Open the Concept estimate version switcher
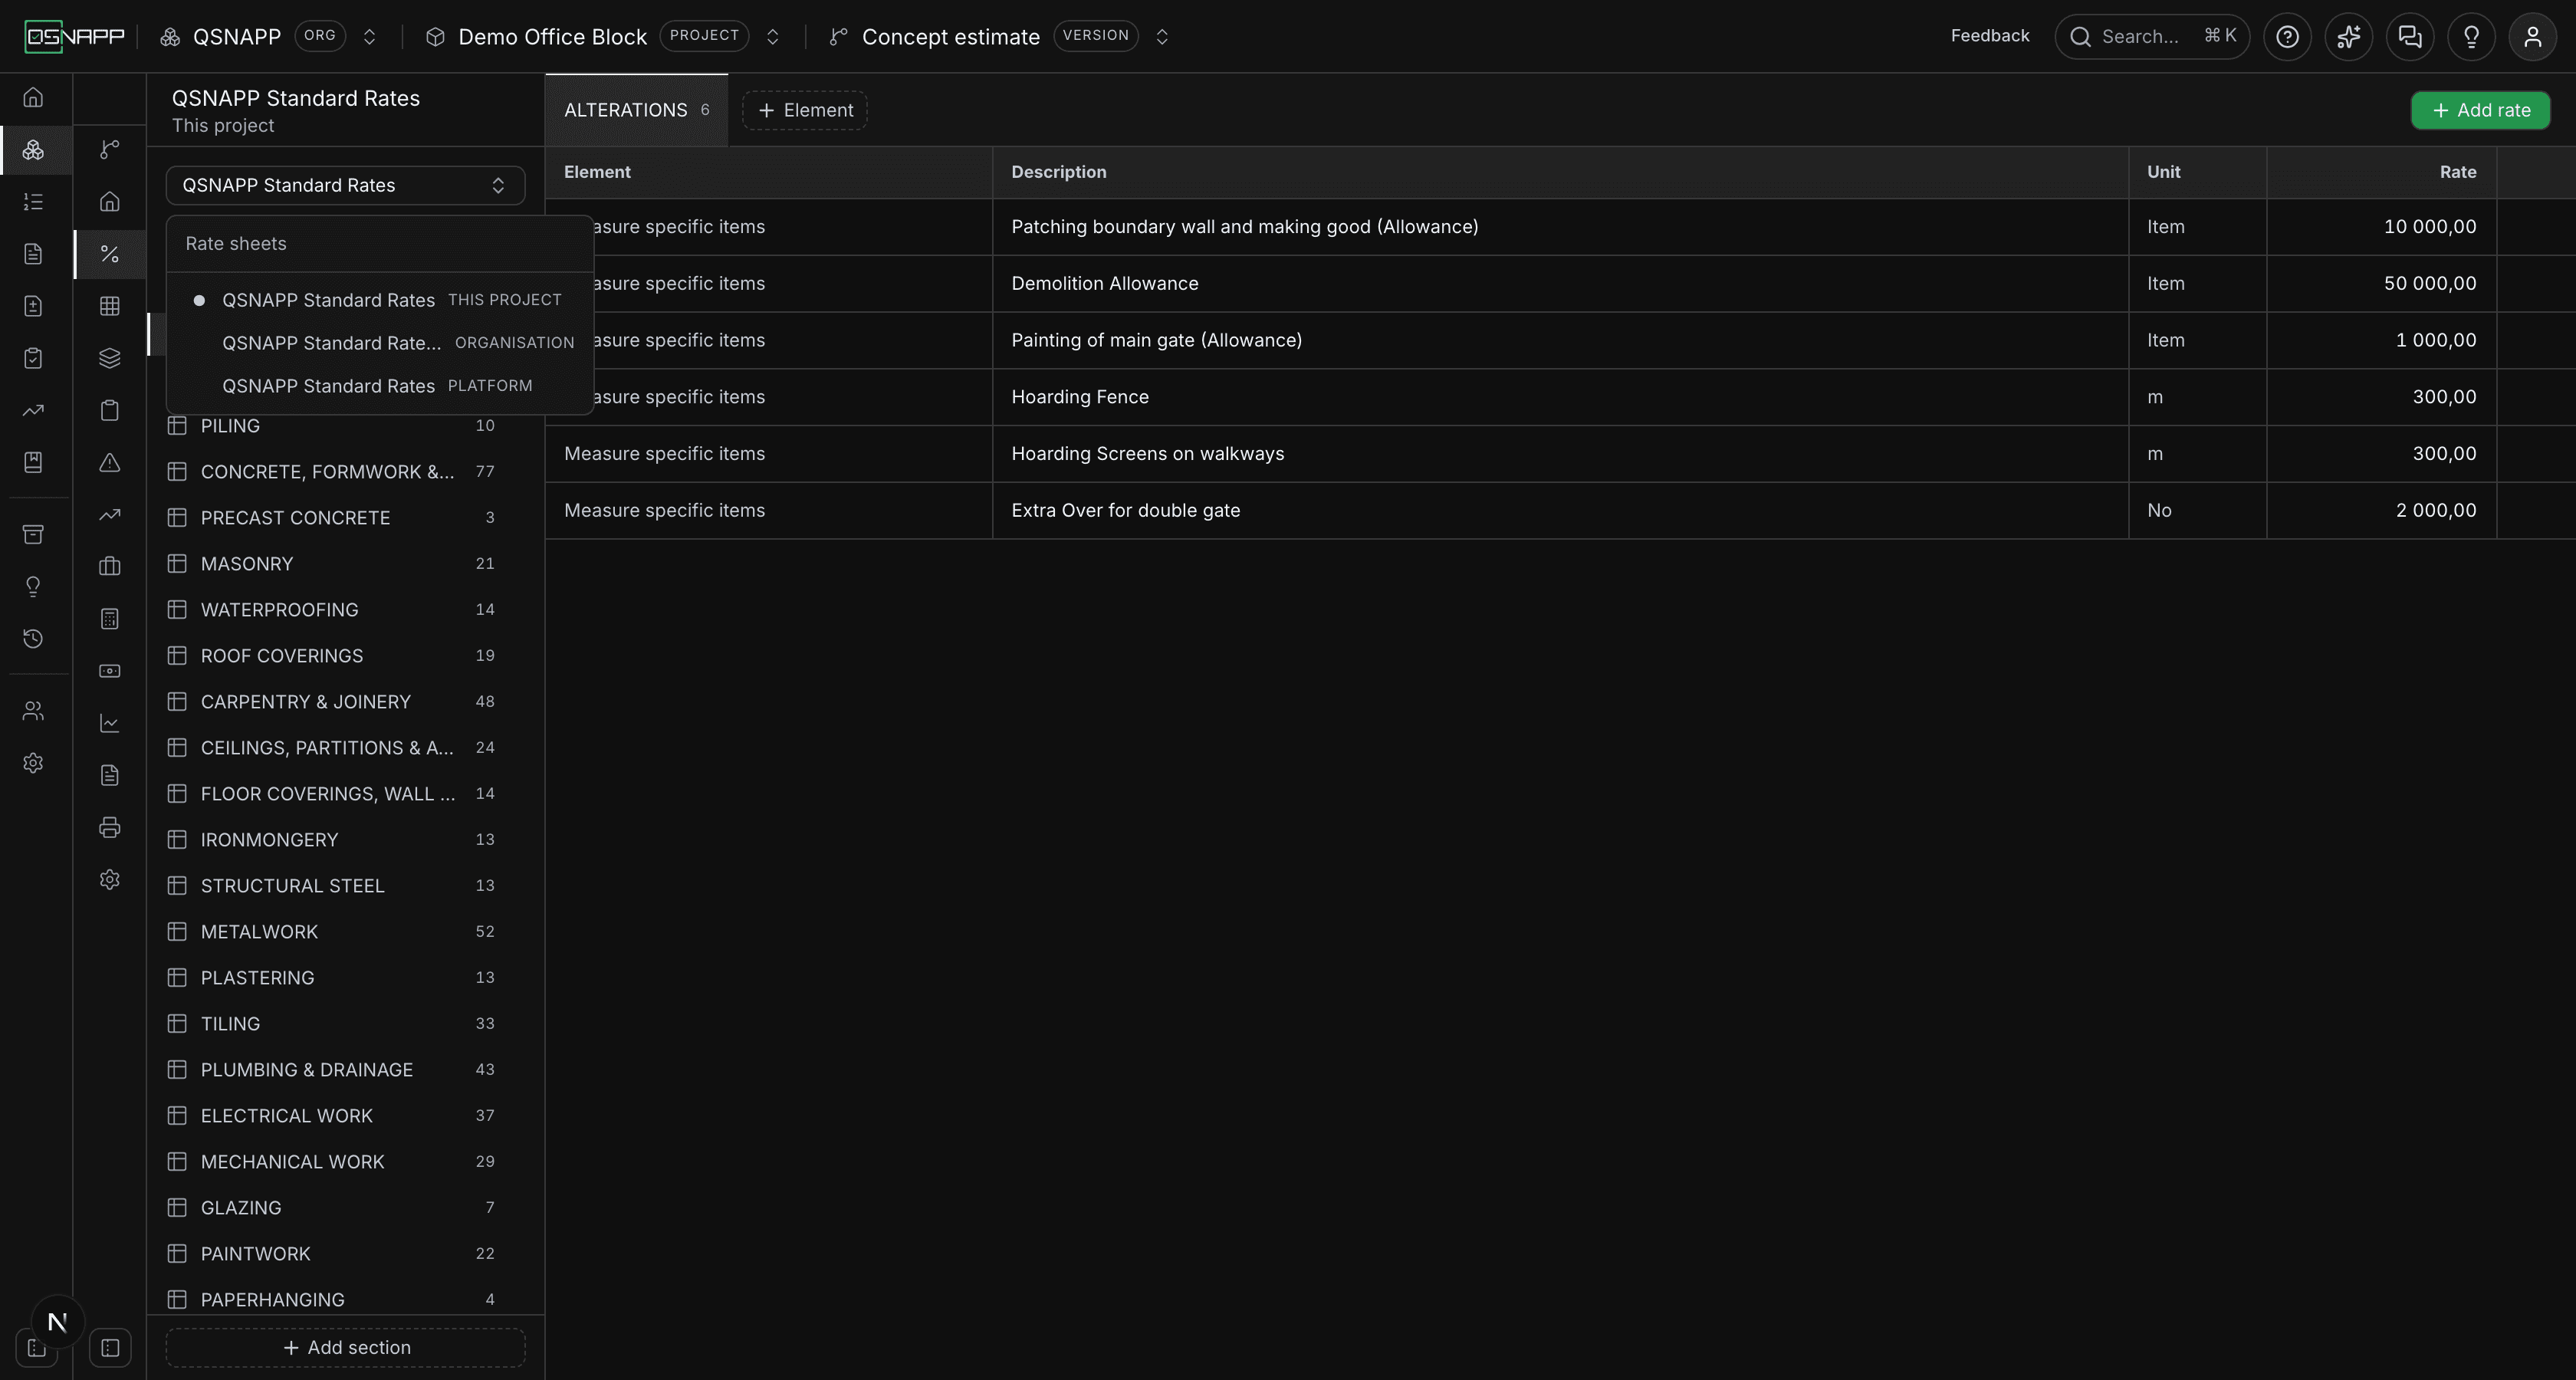2576x1380 pixels. (1162, 37)
